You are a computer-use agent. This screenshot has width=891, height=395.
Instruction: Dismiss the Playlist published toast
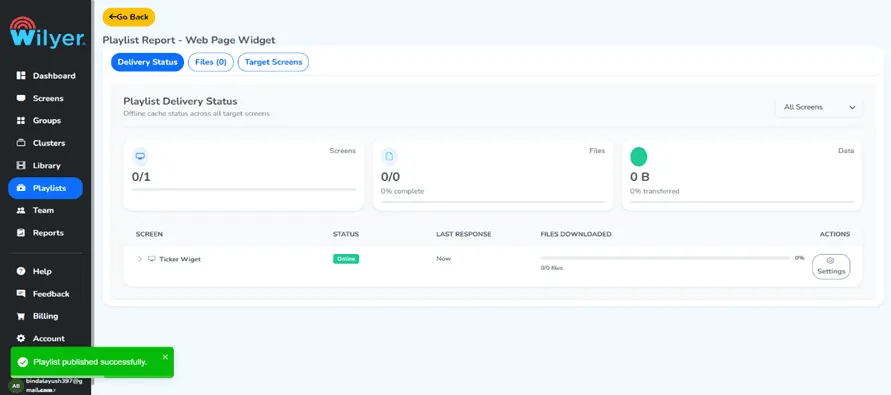point(165,357)
